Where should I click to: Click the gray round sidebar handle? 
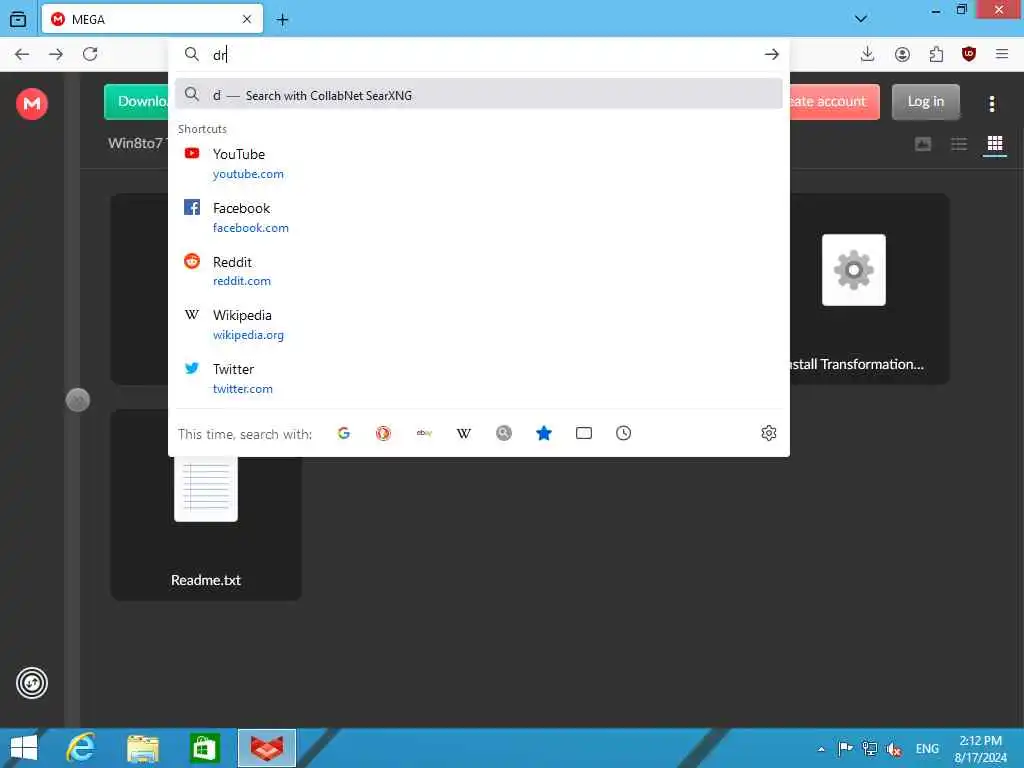point(78,400)
